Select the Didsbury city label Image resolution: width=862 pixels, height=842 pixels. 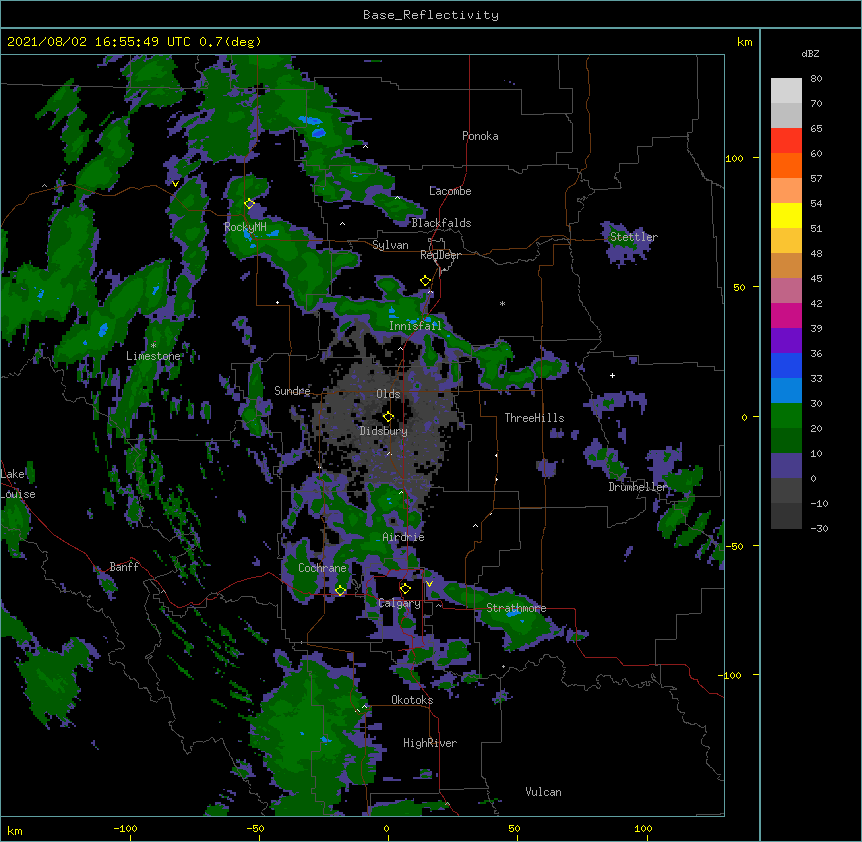coord(384,431)
